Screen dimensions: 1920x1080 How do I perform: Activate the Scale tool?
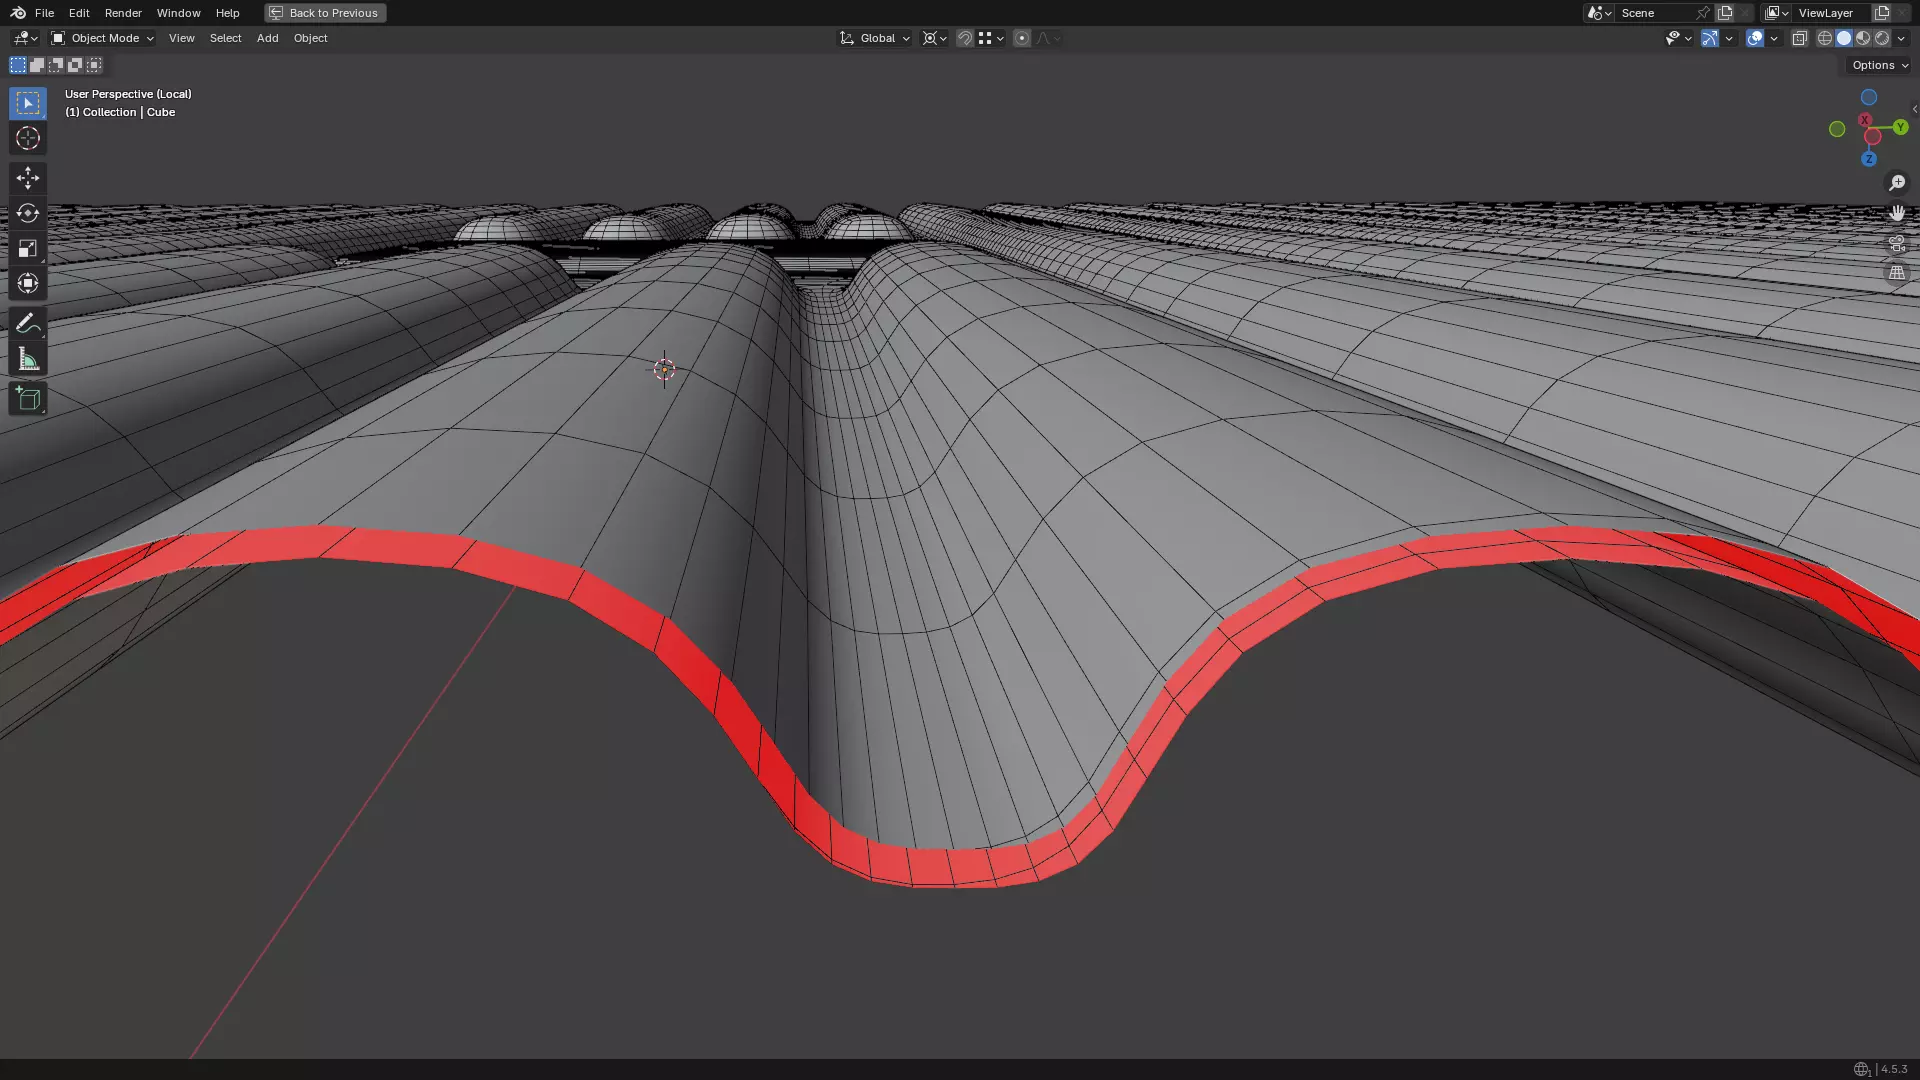(28, 248)
